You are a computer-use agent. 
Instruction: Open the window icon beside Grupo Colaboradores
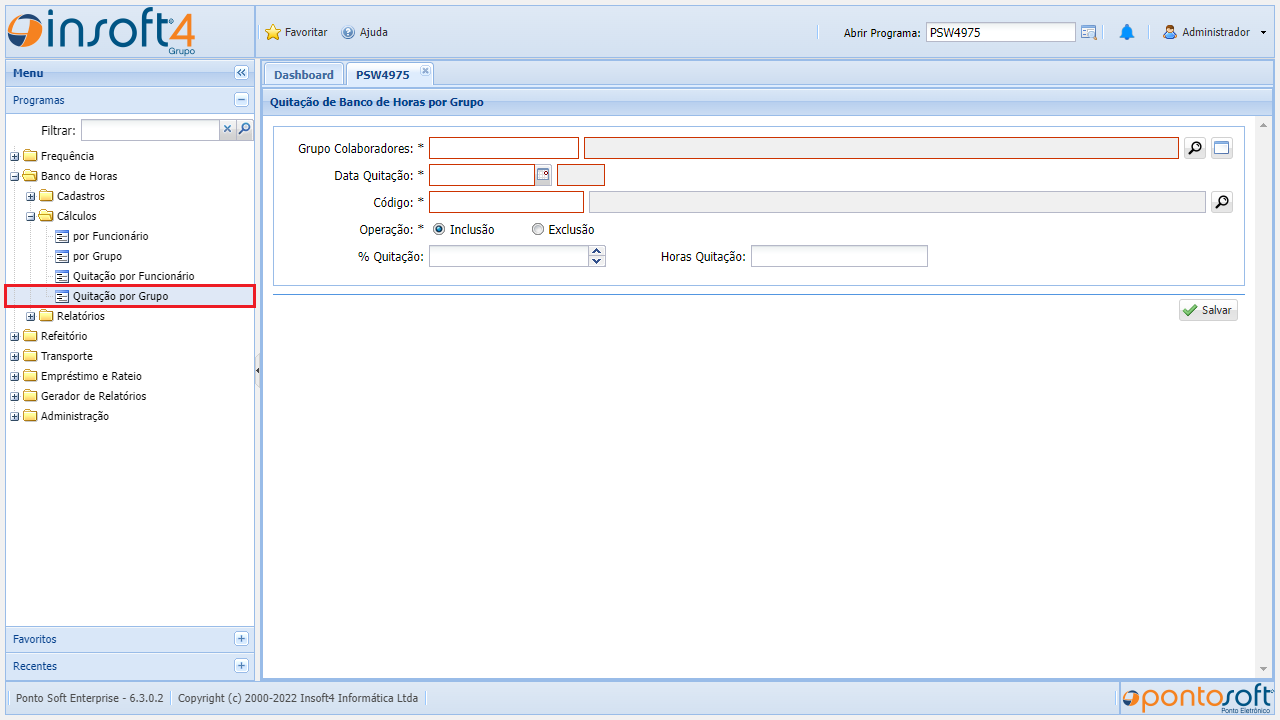(1221, 148)
